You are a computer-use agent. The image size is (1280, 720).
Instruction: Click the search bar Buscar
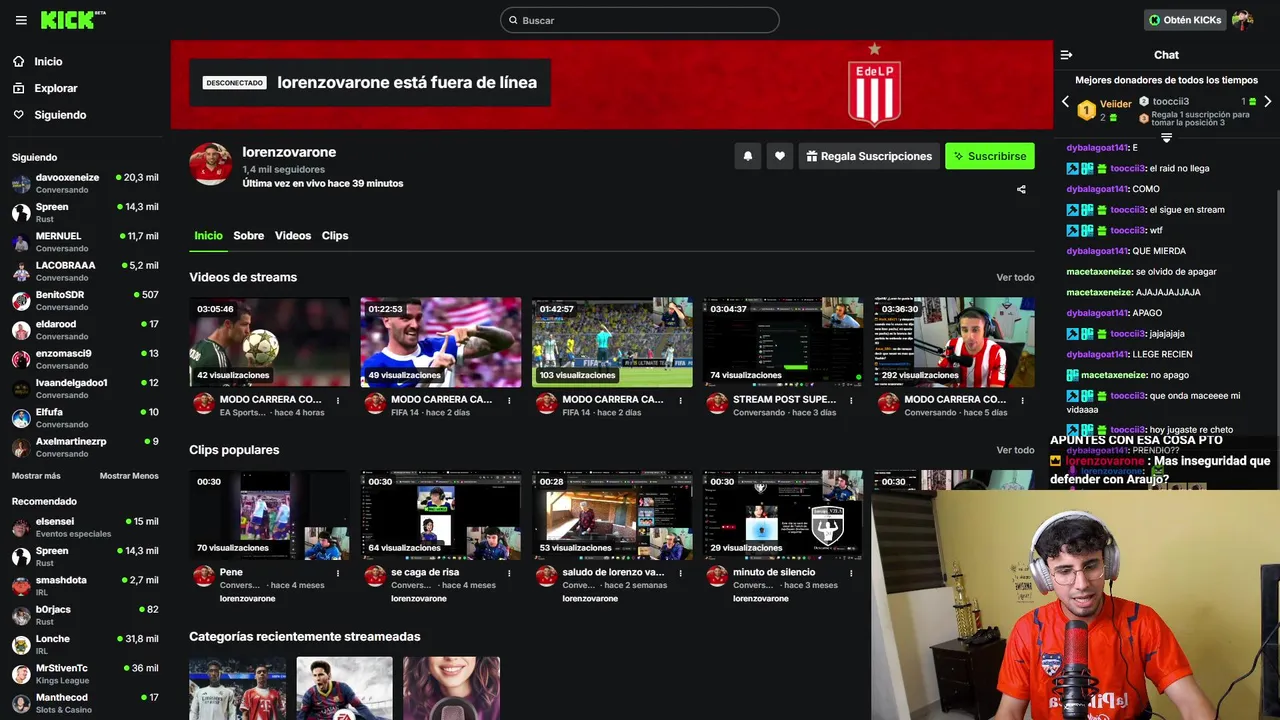[x=640, y=20]
